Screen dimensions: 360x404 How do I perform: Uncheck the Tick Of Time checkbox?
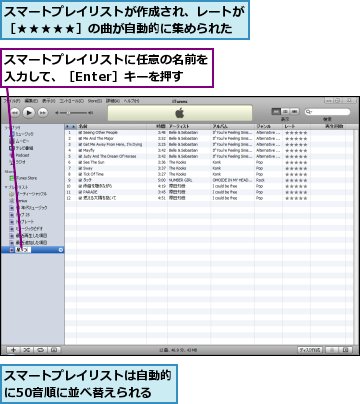click(80, 174)
